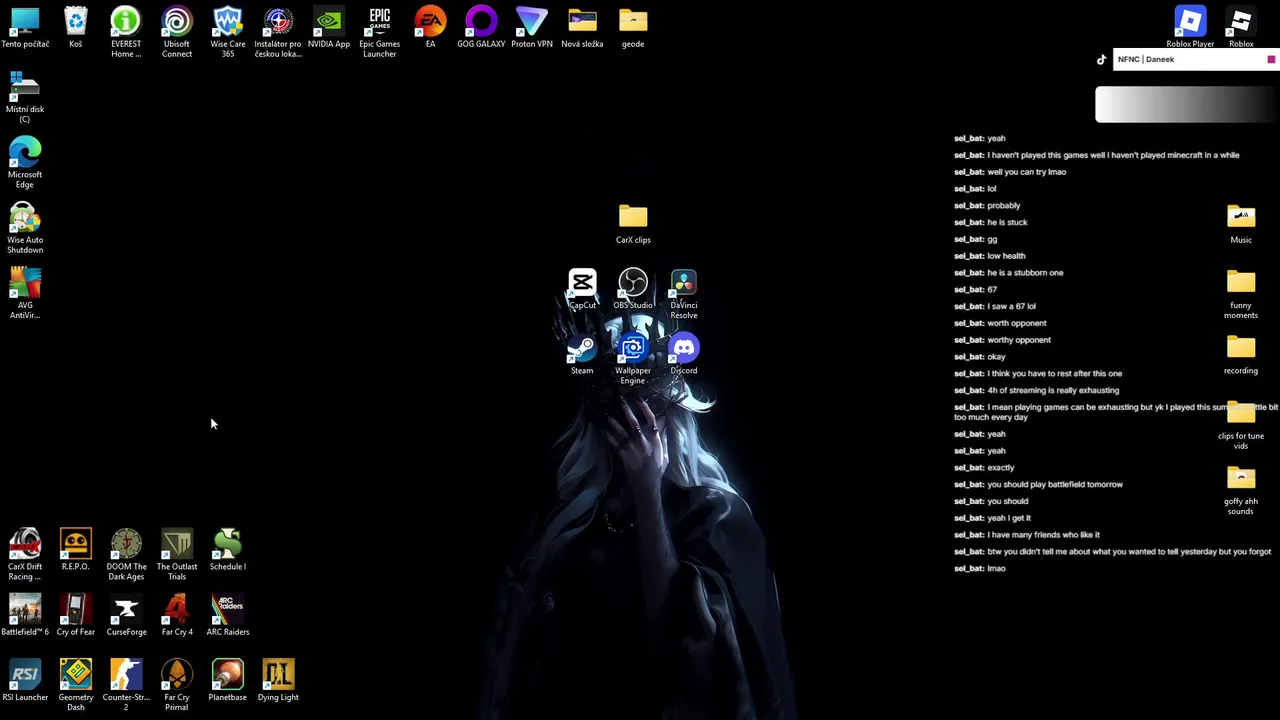Launch Planetbase game

(x=228, y=681)
